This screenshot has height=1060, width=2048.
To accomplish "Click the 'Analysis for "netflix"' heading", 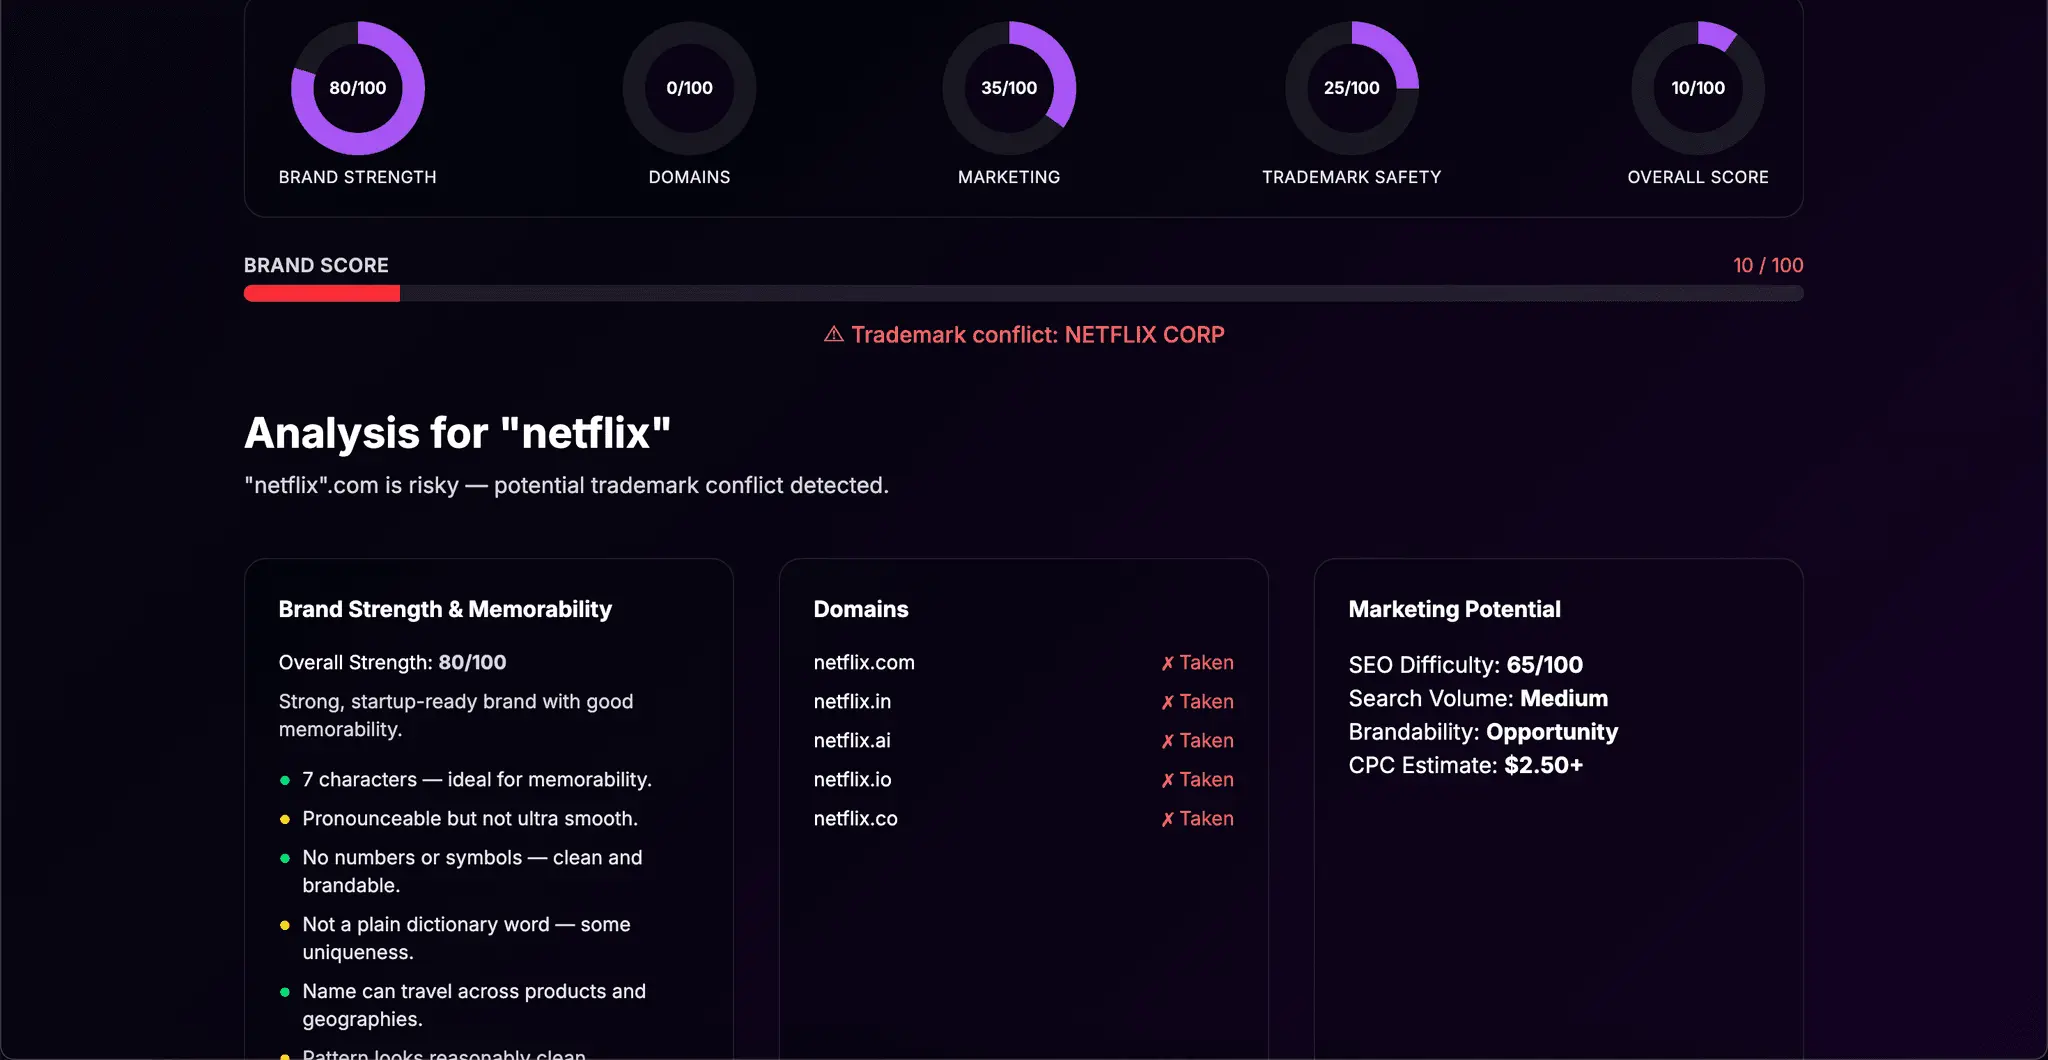I will (457, 433).
